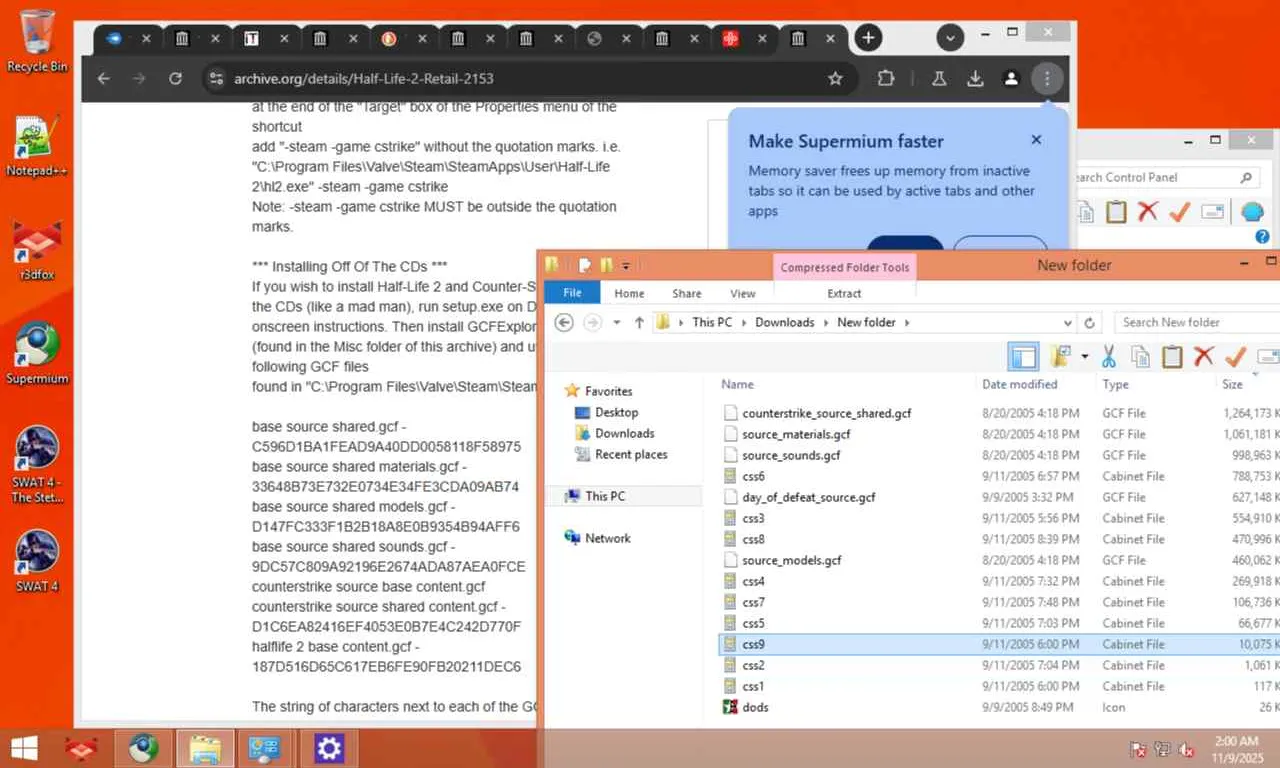The height and width of the screenshot is (768, 1280).
Task: Switch to the Home ribbon tab
Action: [629, 293]
